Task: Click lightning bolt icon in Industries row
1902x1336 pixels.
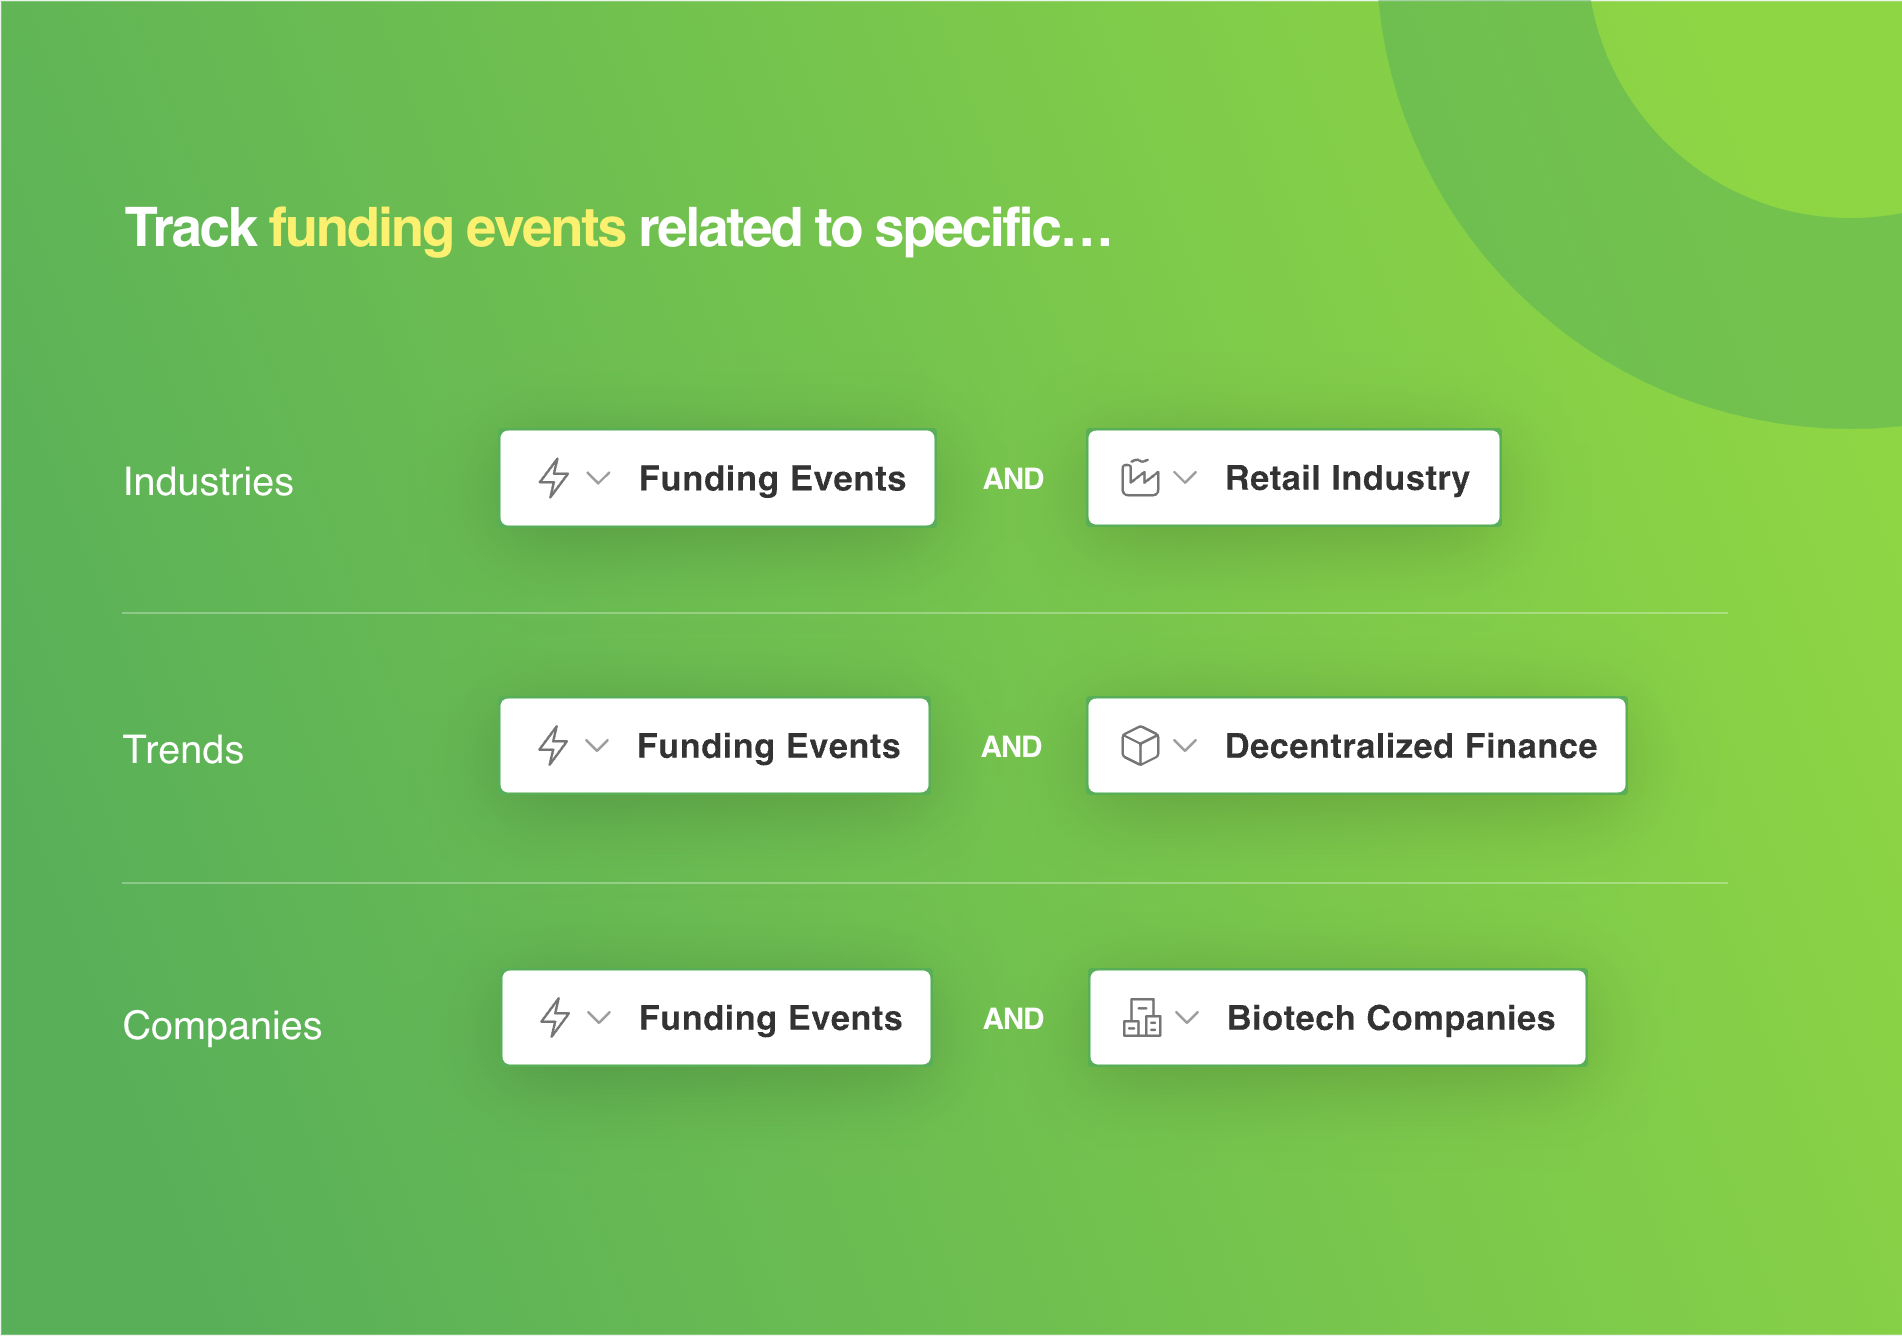Action: [553, 478]
